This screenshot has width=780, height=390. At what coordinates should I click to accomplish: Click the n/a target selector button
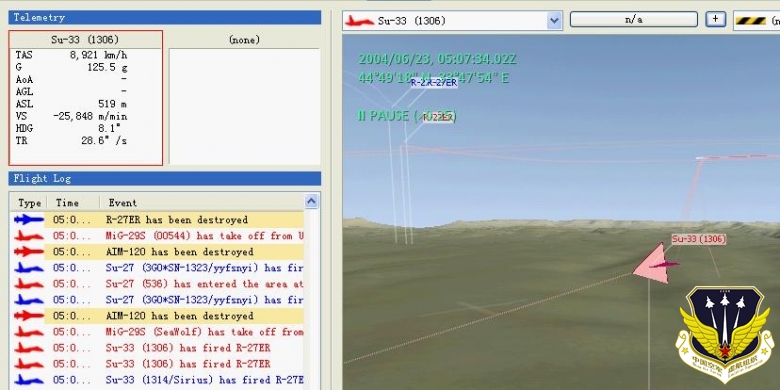[x=633, y=20]
